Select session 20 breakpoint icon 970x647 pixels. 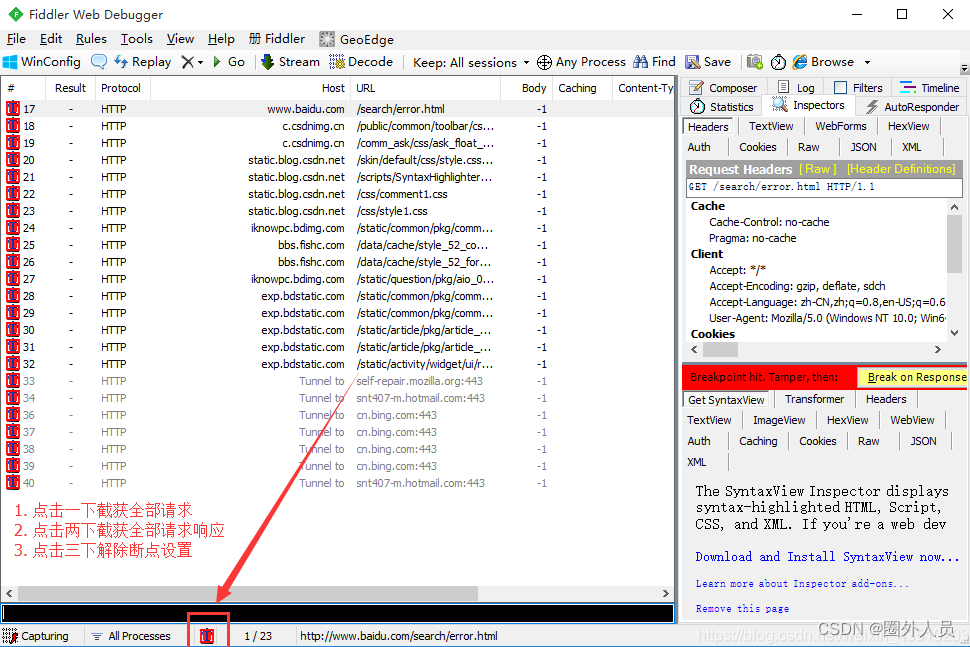(x=13, y=160)
